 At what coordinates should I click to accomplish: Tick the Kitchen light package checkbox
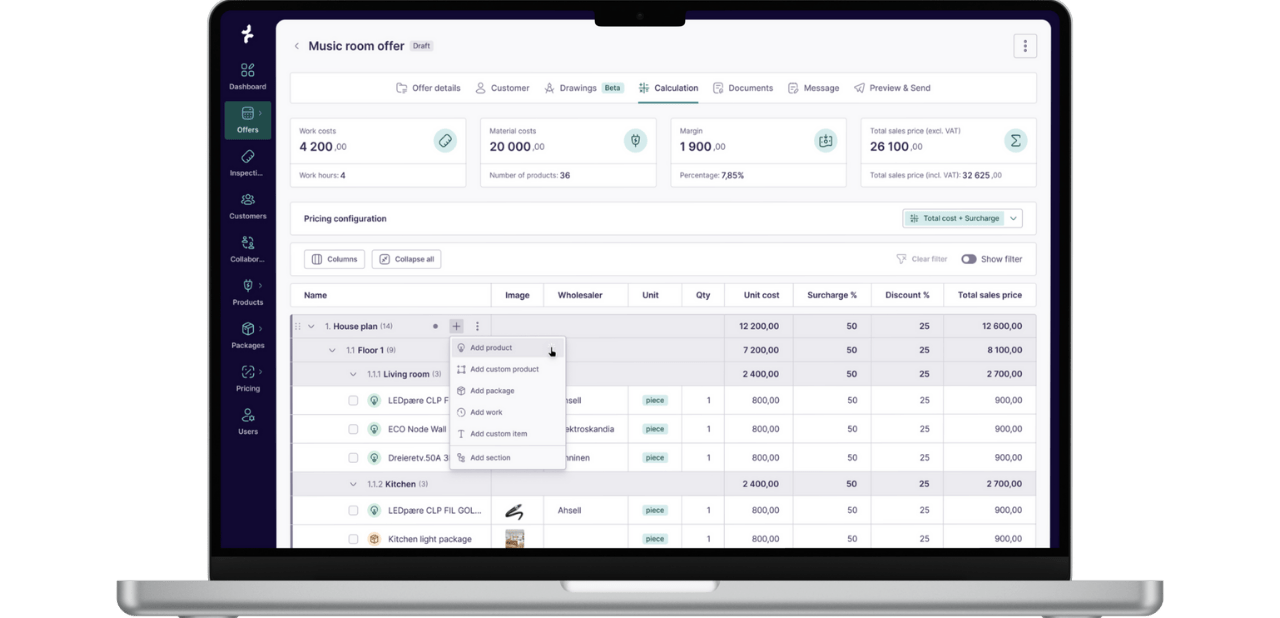point(353,539)
